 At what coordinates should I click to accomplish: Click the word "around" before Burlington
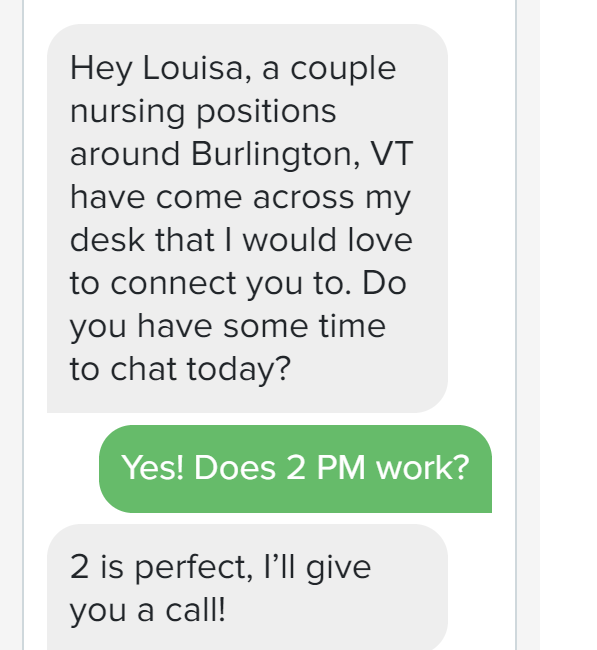125,154
